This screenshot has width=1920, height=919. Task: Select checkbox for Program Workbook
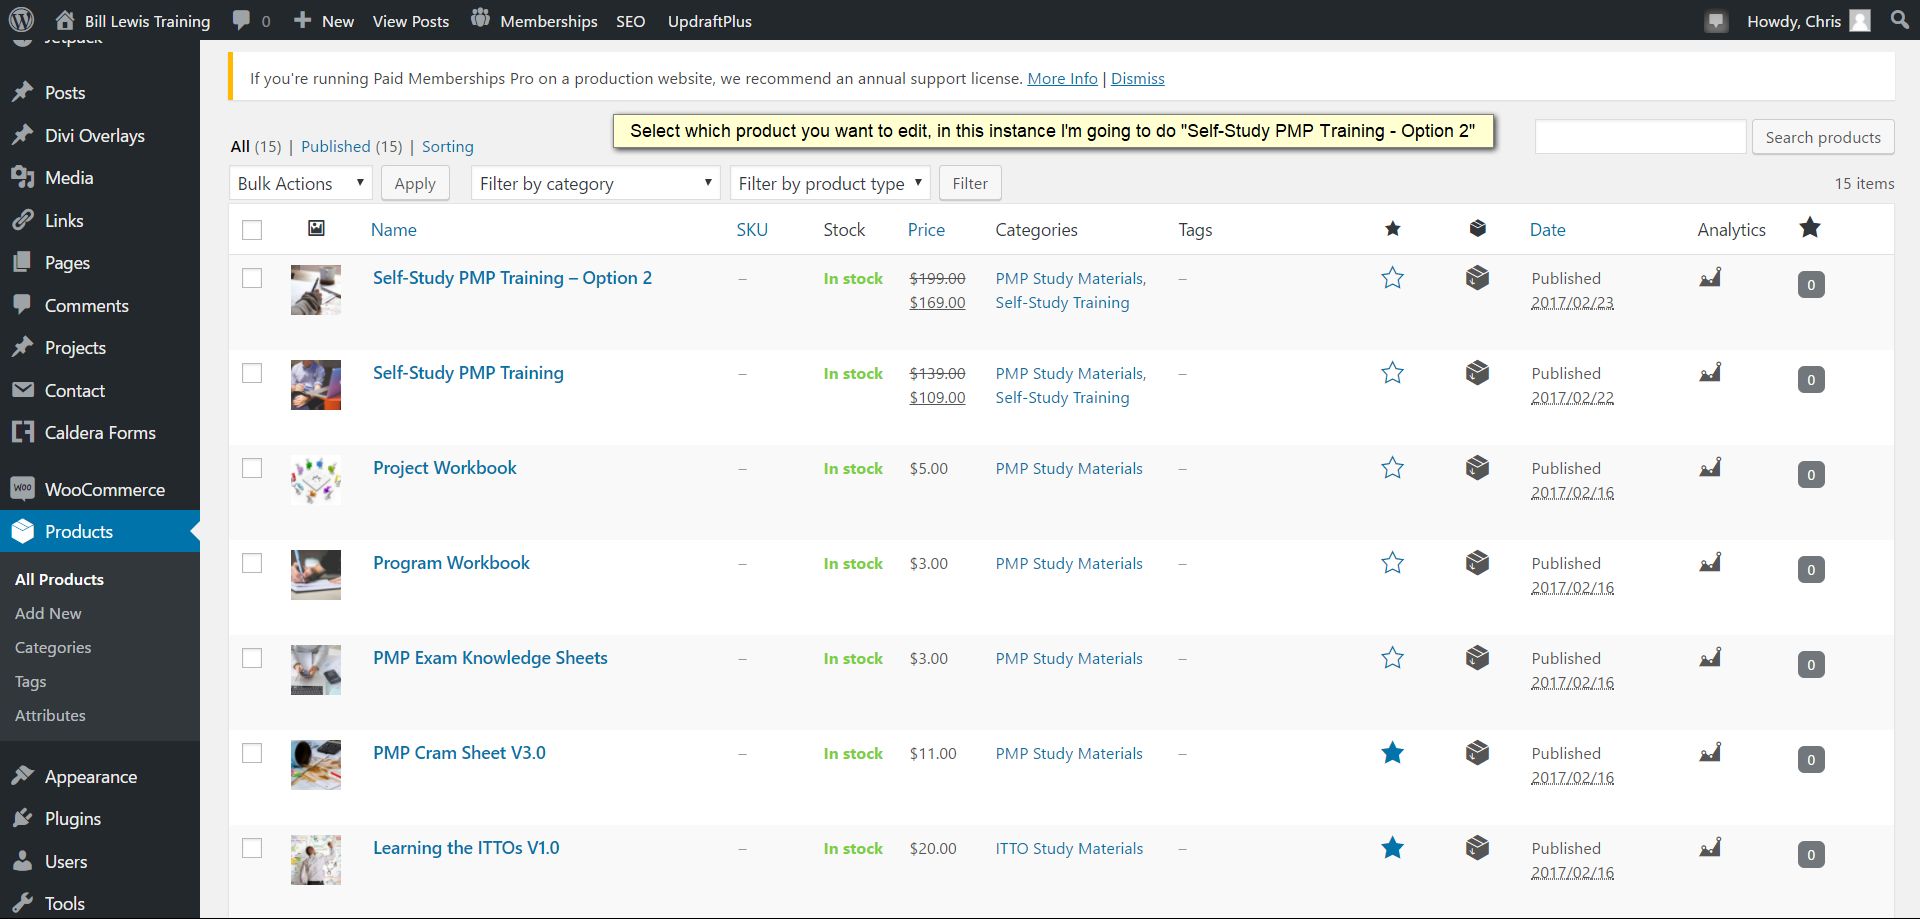[x=252, y=563]
